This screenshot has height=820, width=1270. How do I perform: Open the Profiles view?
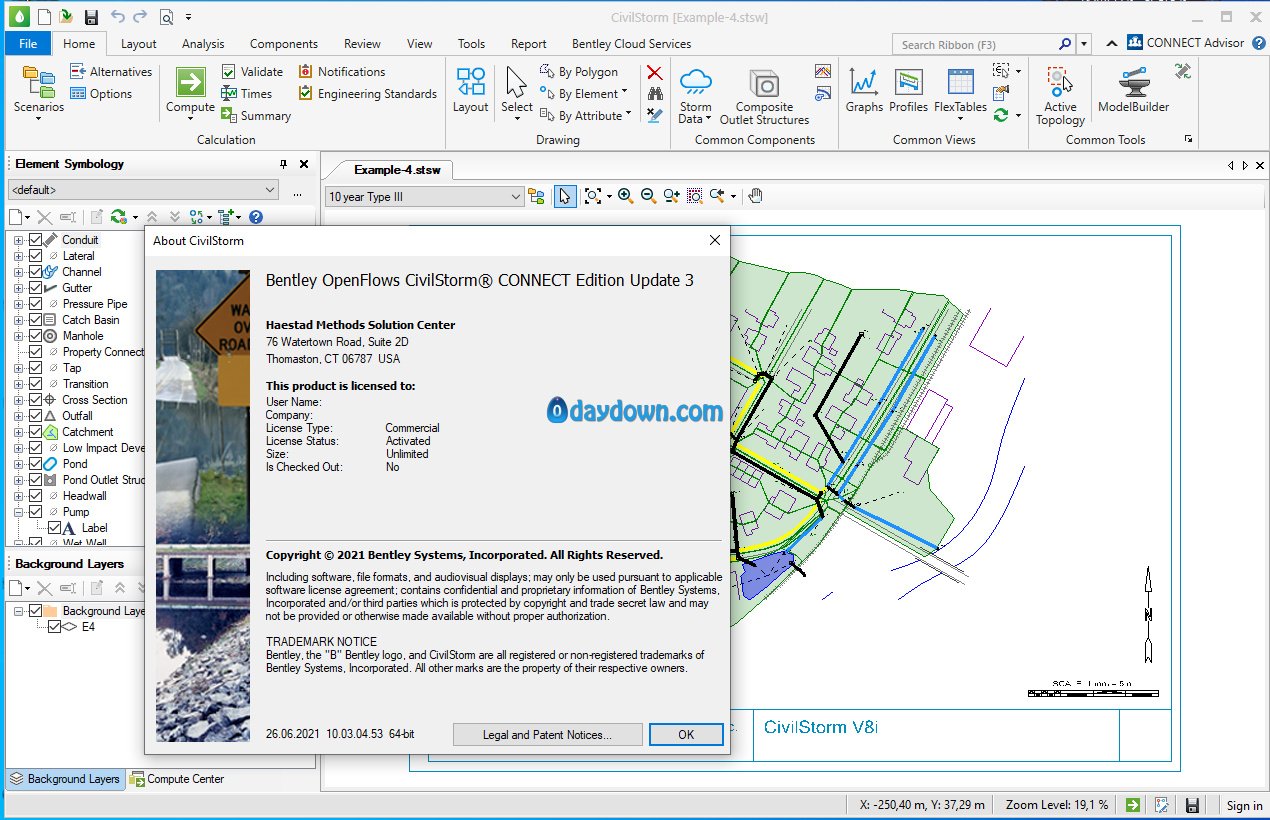click(908, 91)
